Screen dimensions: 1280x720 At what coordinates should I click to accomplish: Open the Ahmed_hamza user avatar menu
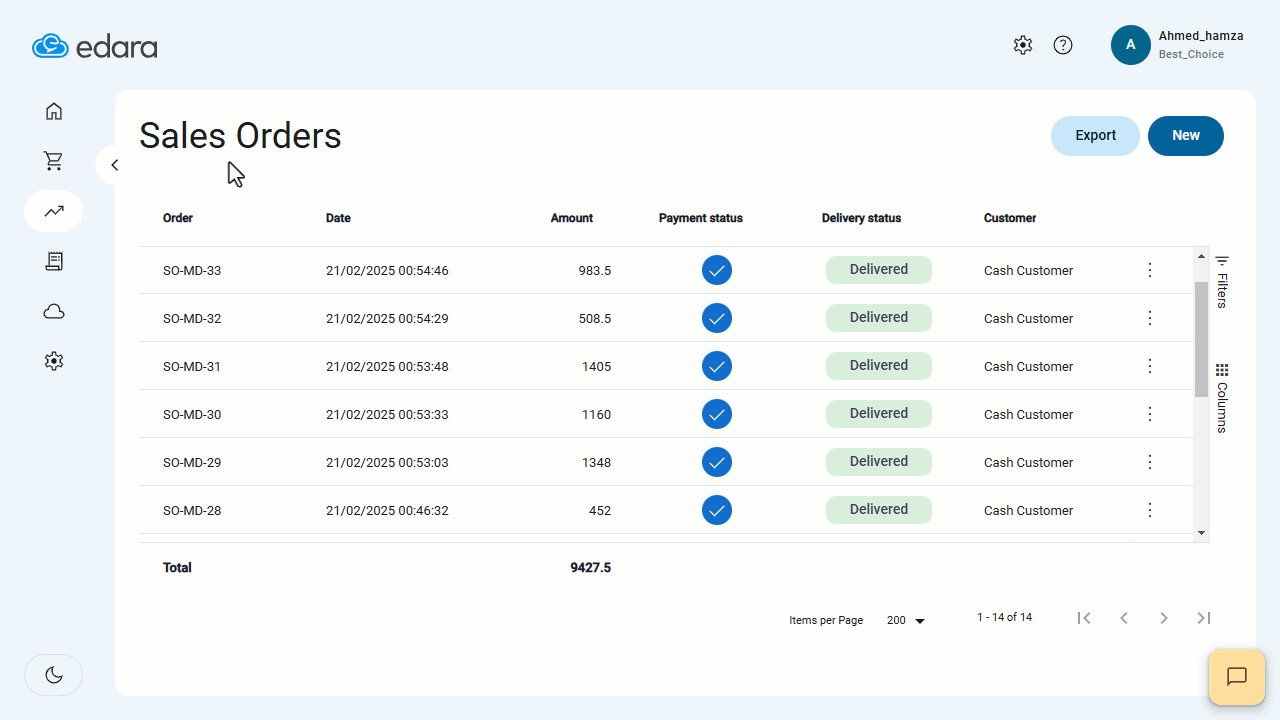pos(1131,45)
